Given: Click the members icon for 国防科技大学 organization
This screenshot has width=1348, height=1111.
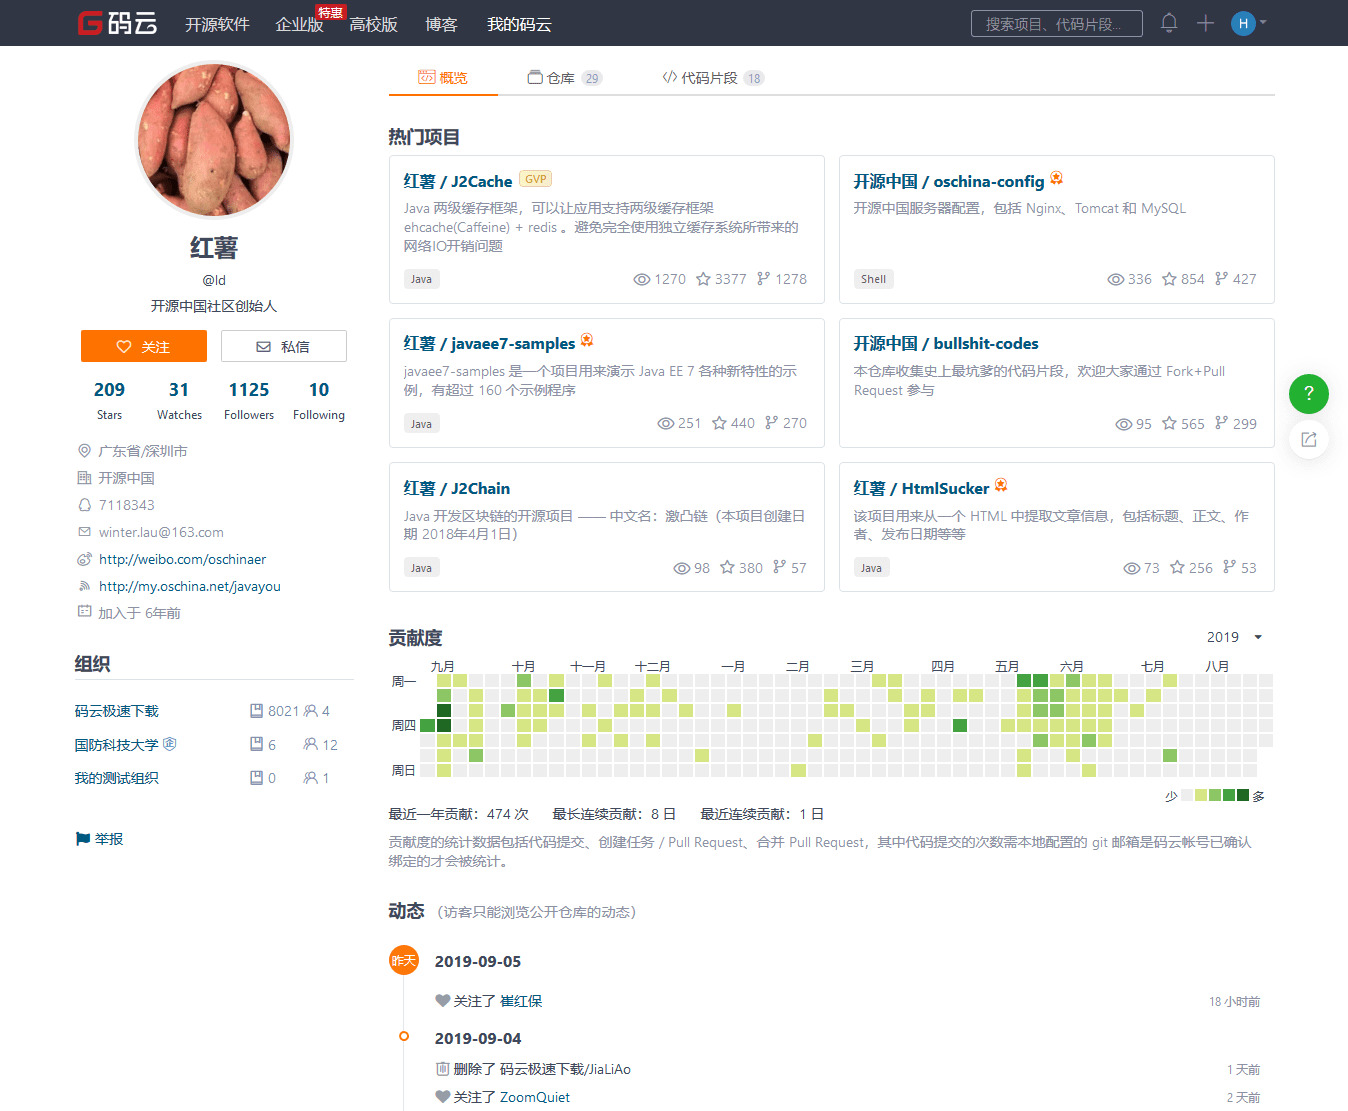Looking at the screenshot, I should 311,744.
